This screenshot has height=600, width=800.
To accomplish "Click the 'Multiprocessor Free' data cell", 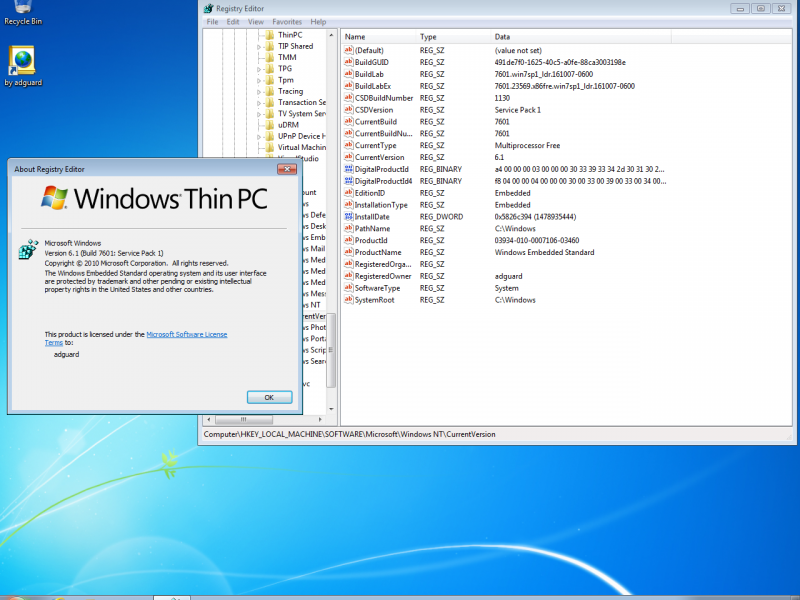I will click(527, 145).
